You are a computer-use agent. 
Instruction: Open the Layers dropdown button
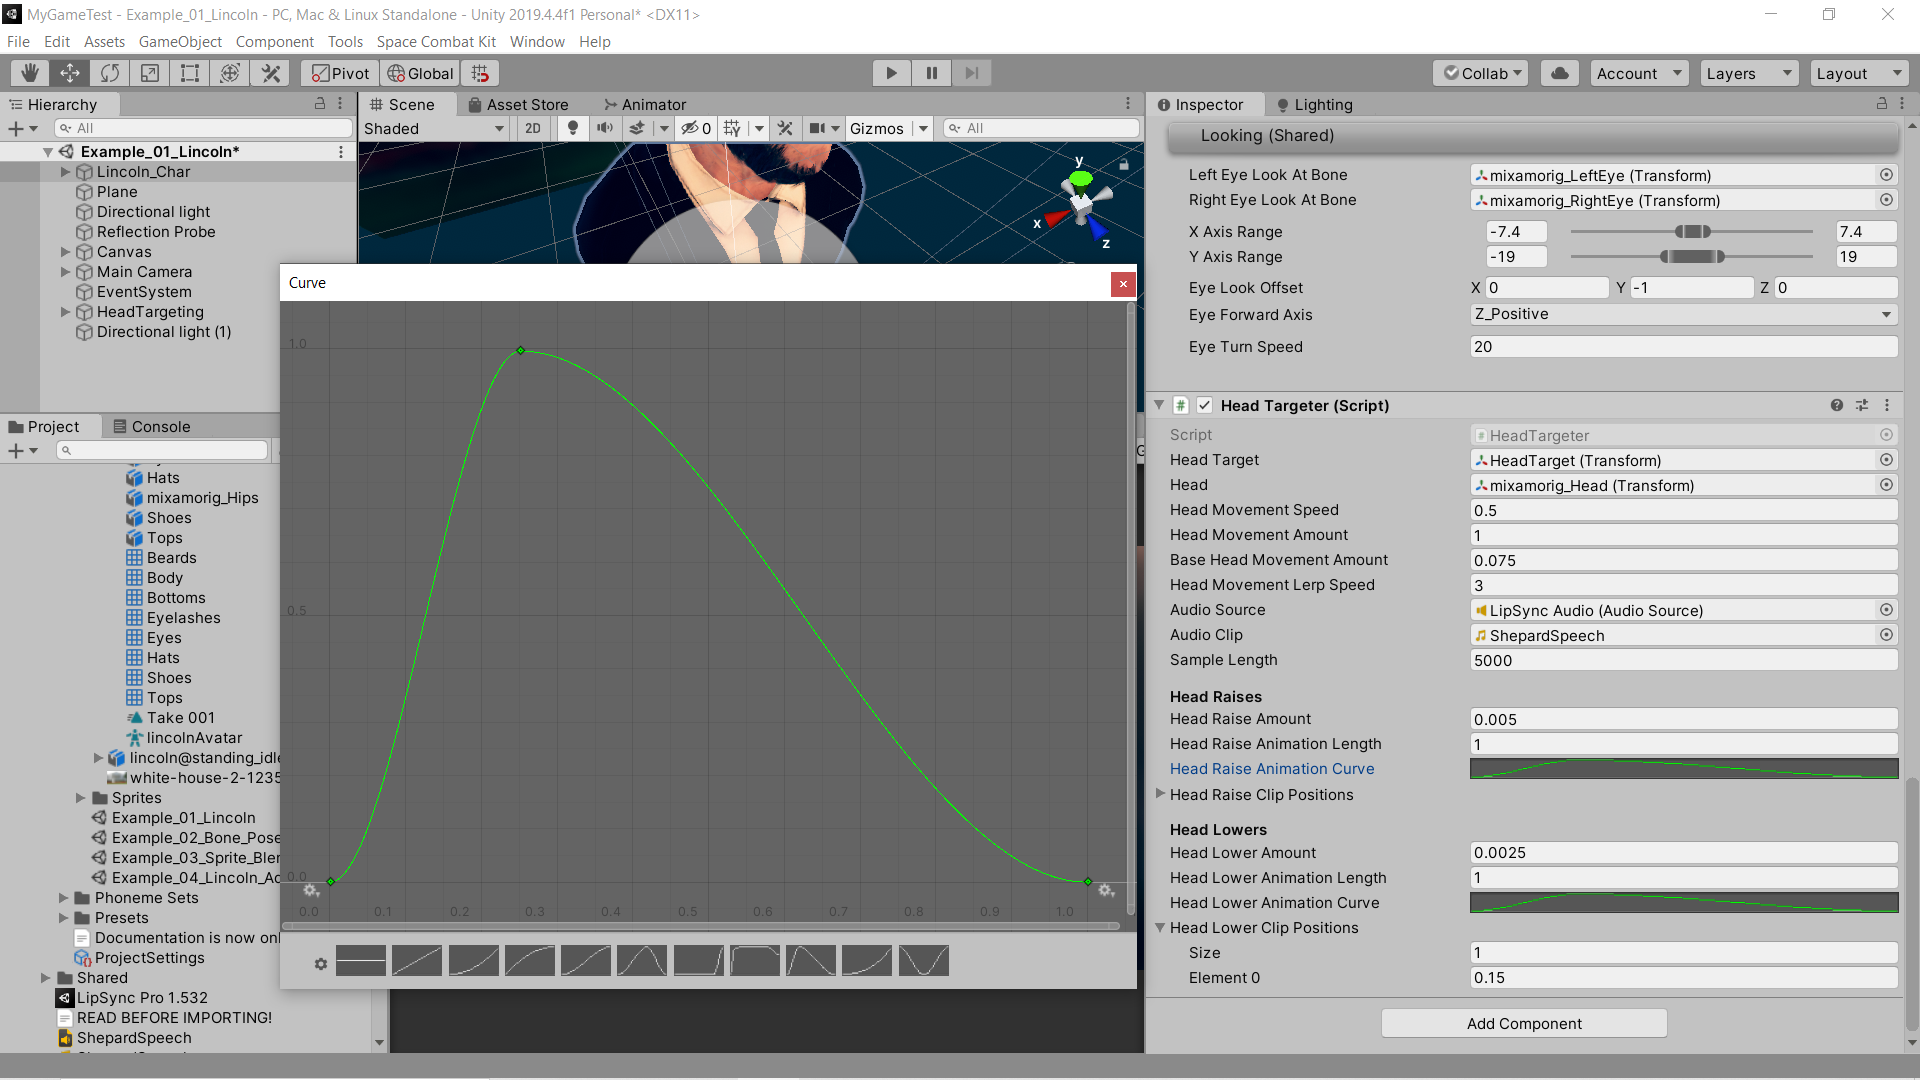click(1747, 73)
